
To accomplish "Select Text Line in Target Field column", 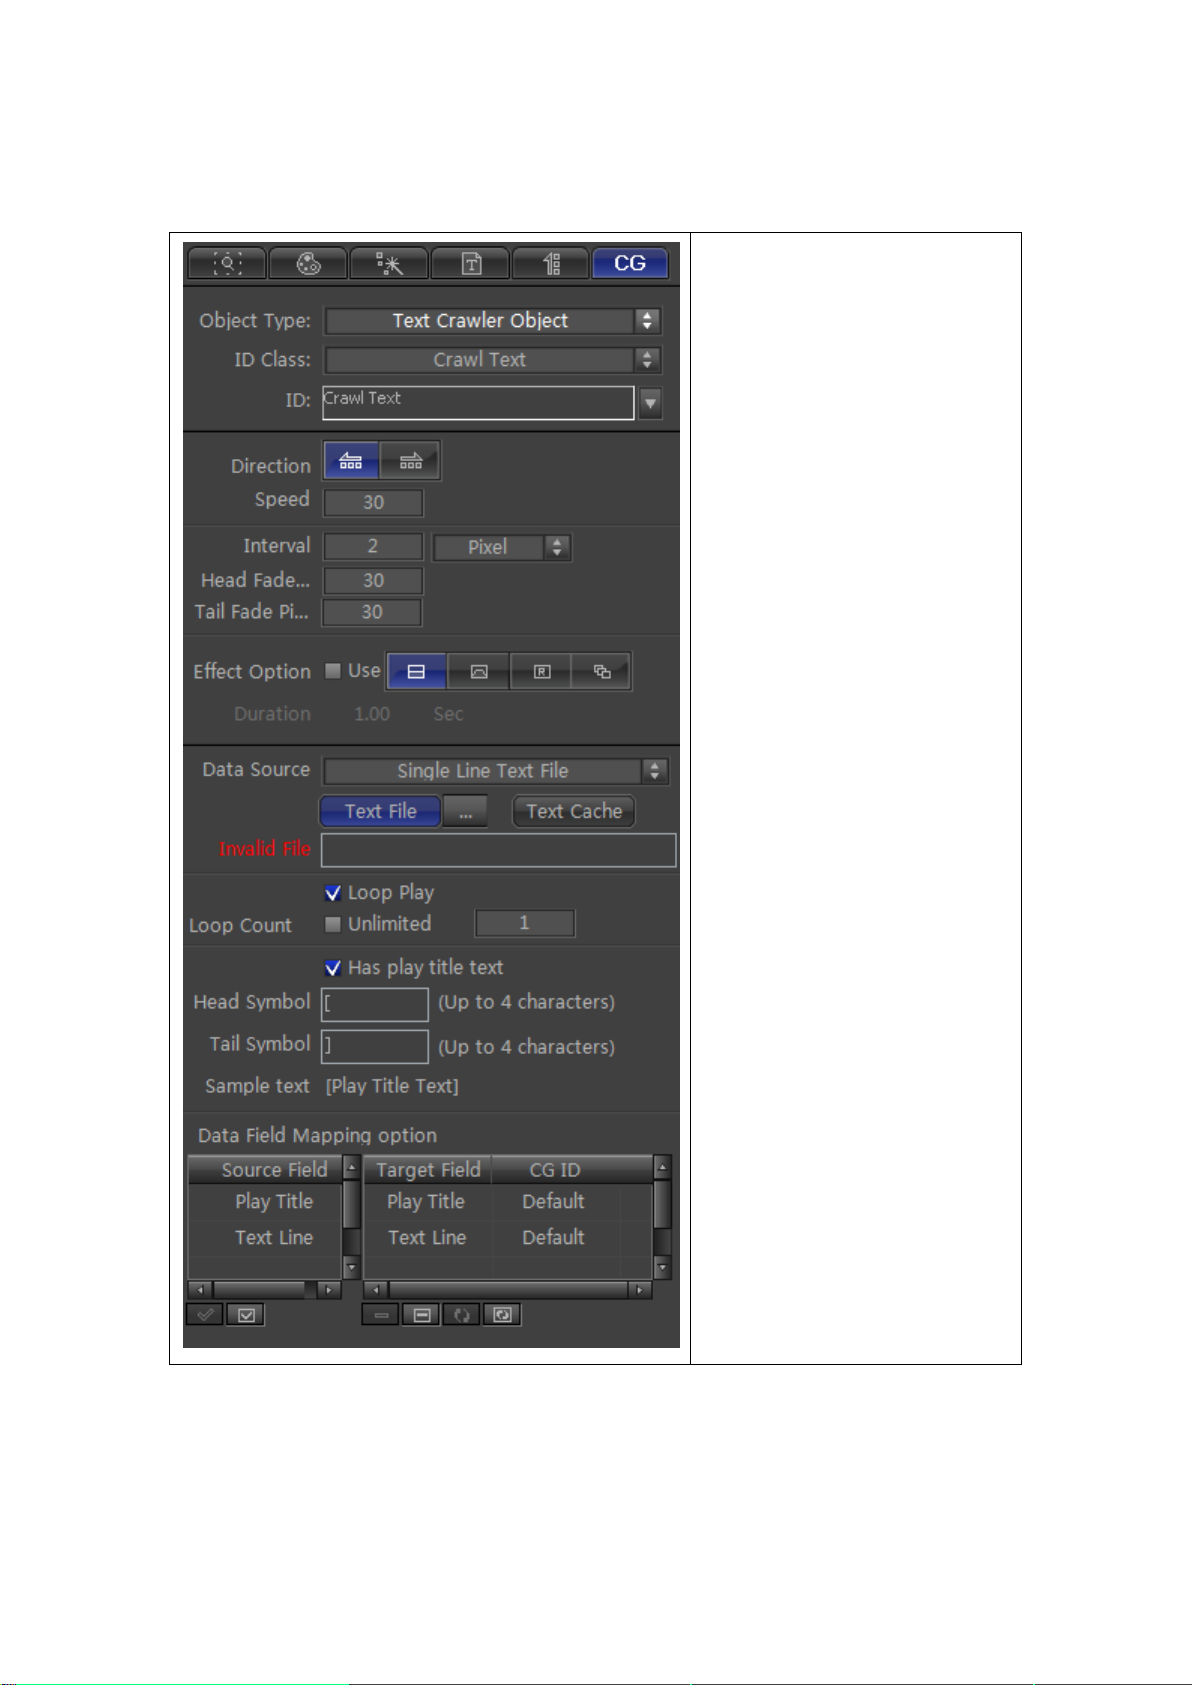I will (x=427, y=1238).
